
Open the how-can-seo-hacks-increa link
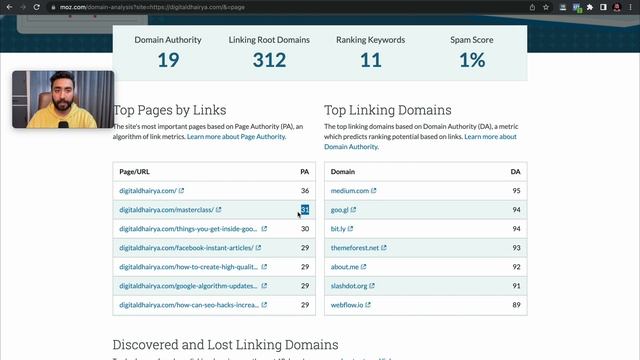189,305
